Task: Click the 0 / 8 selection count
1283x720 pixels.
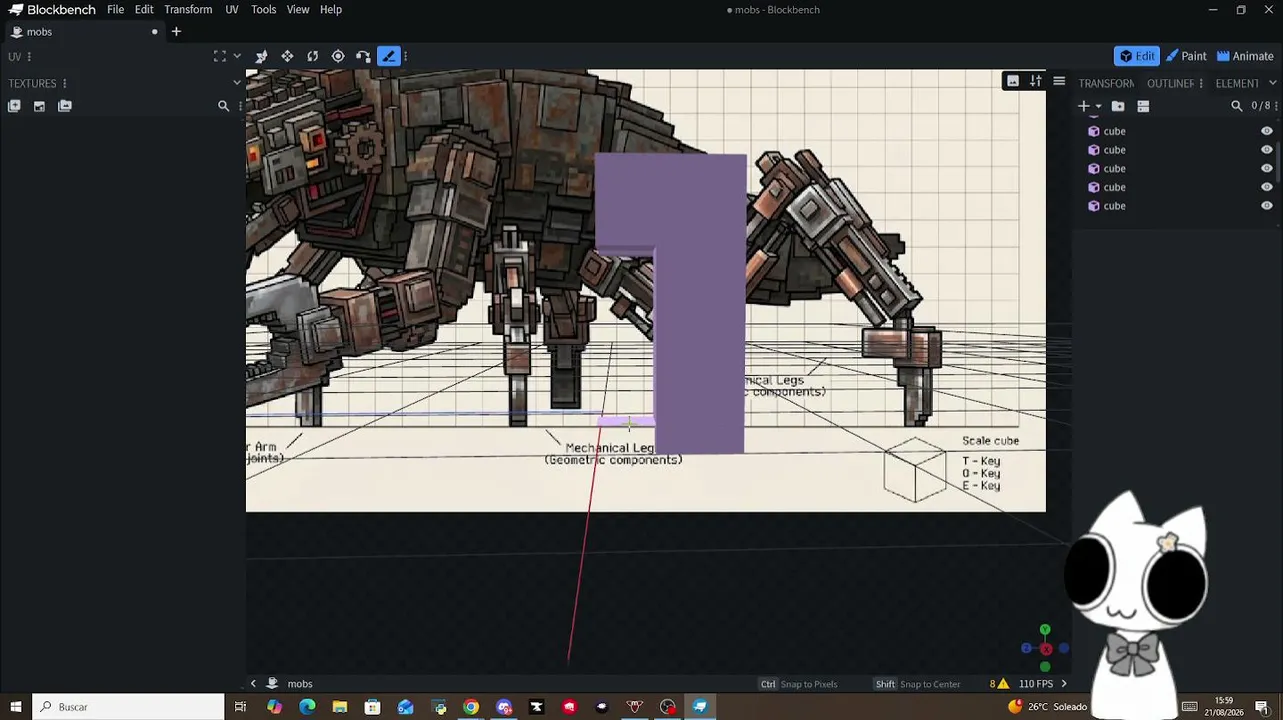Action: pos(1261,106)
